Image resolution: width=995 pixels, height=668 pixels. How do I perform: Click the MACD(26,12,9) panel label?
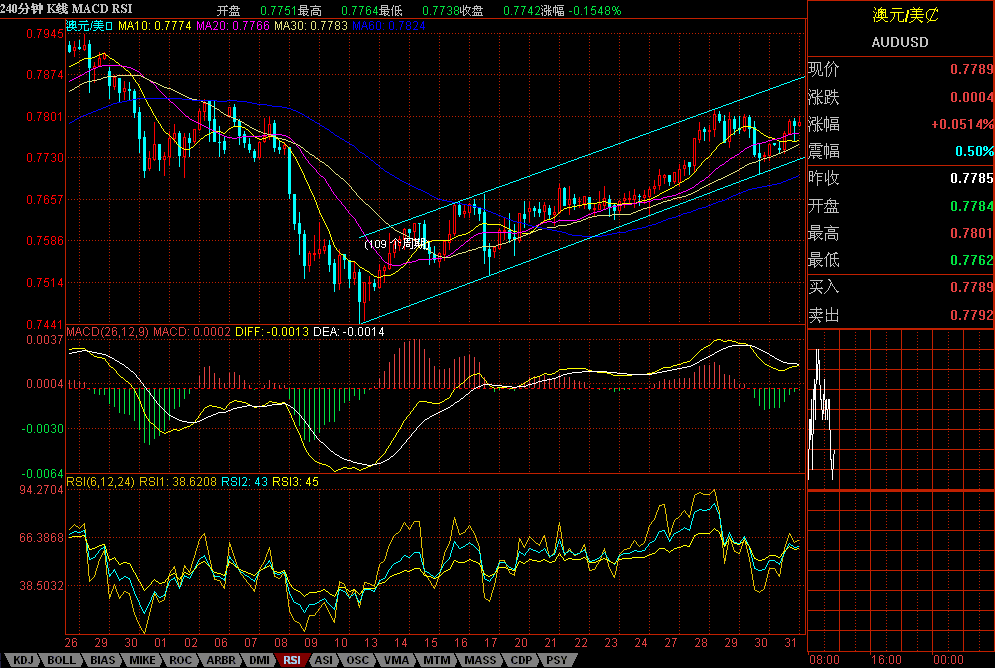(x=107, y=331)
